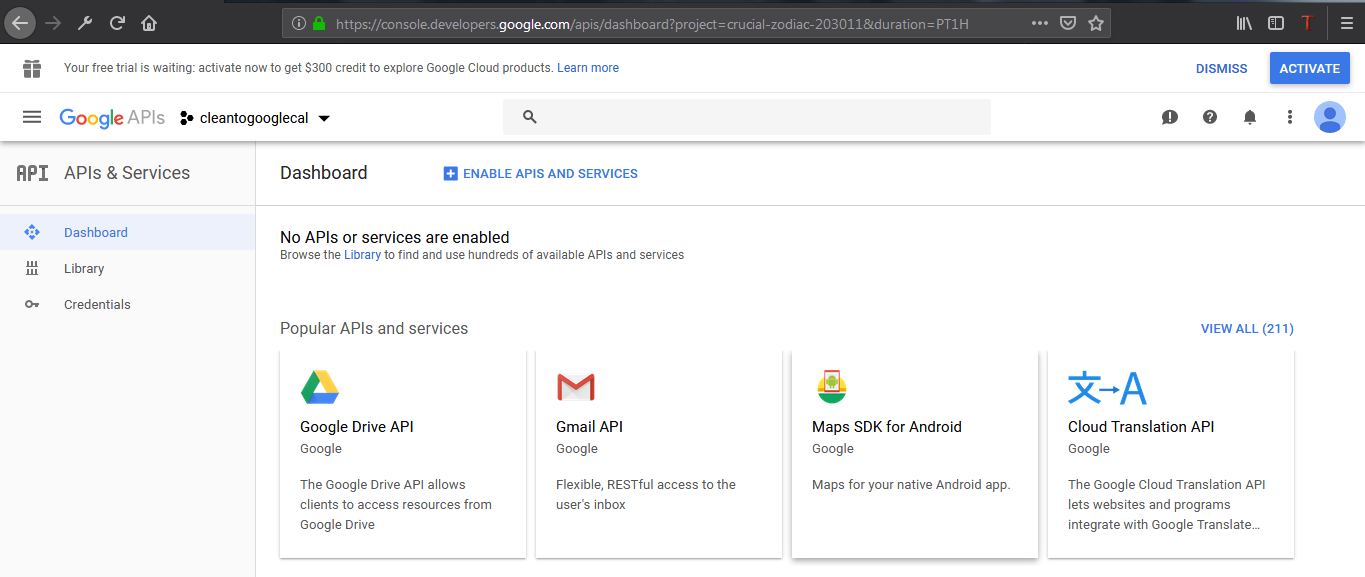Viewport: 1365px width, 577px height.
Task: Open VIEW ALL (211) link
Action: (x=1247, y=328)
